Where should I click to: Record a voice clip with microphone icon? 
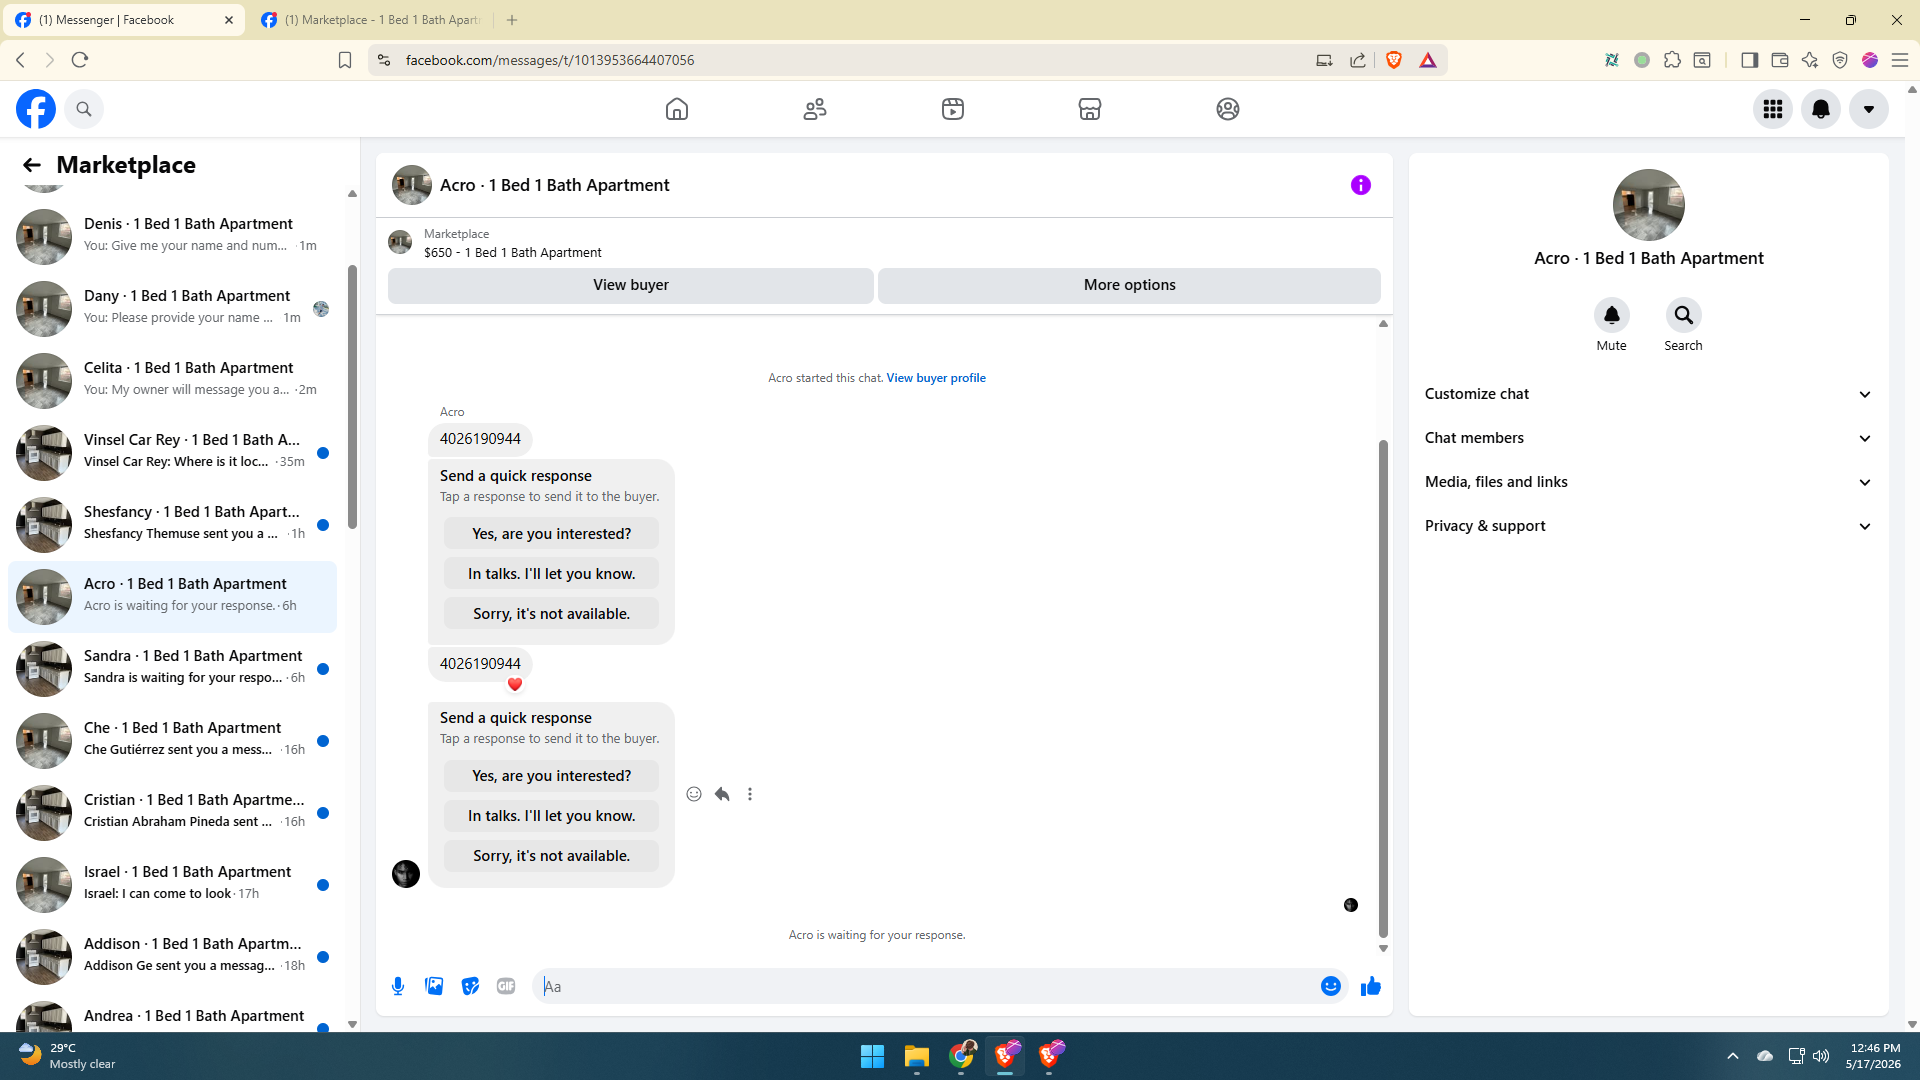[398, 987]
